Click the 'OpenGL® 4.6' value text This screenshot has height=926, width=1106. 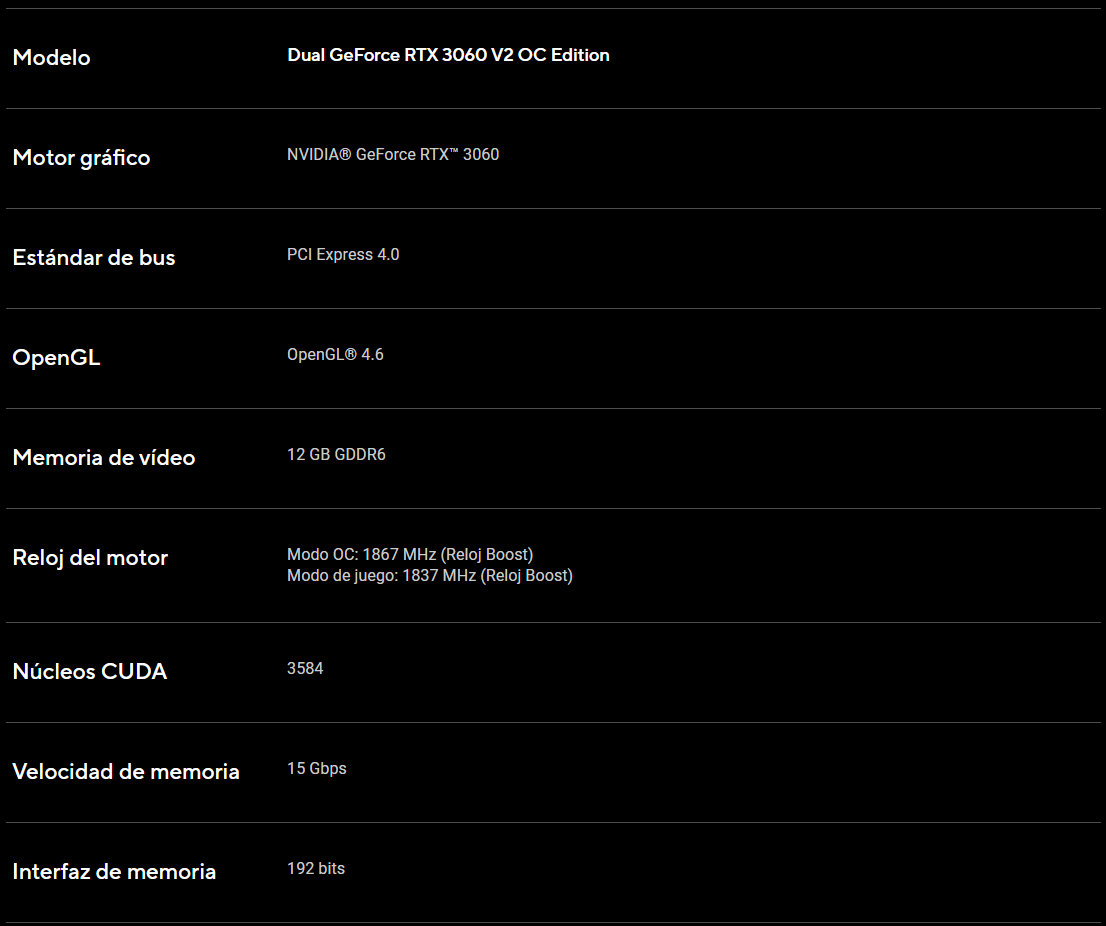pyautogui.click(x=335, y=355)
